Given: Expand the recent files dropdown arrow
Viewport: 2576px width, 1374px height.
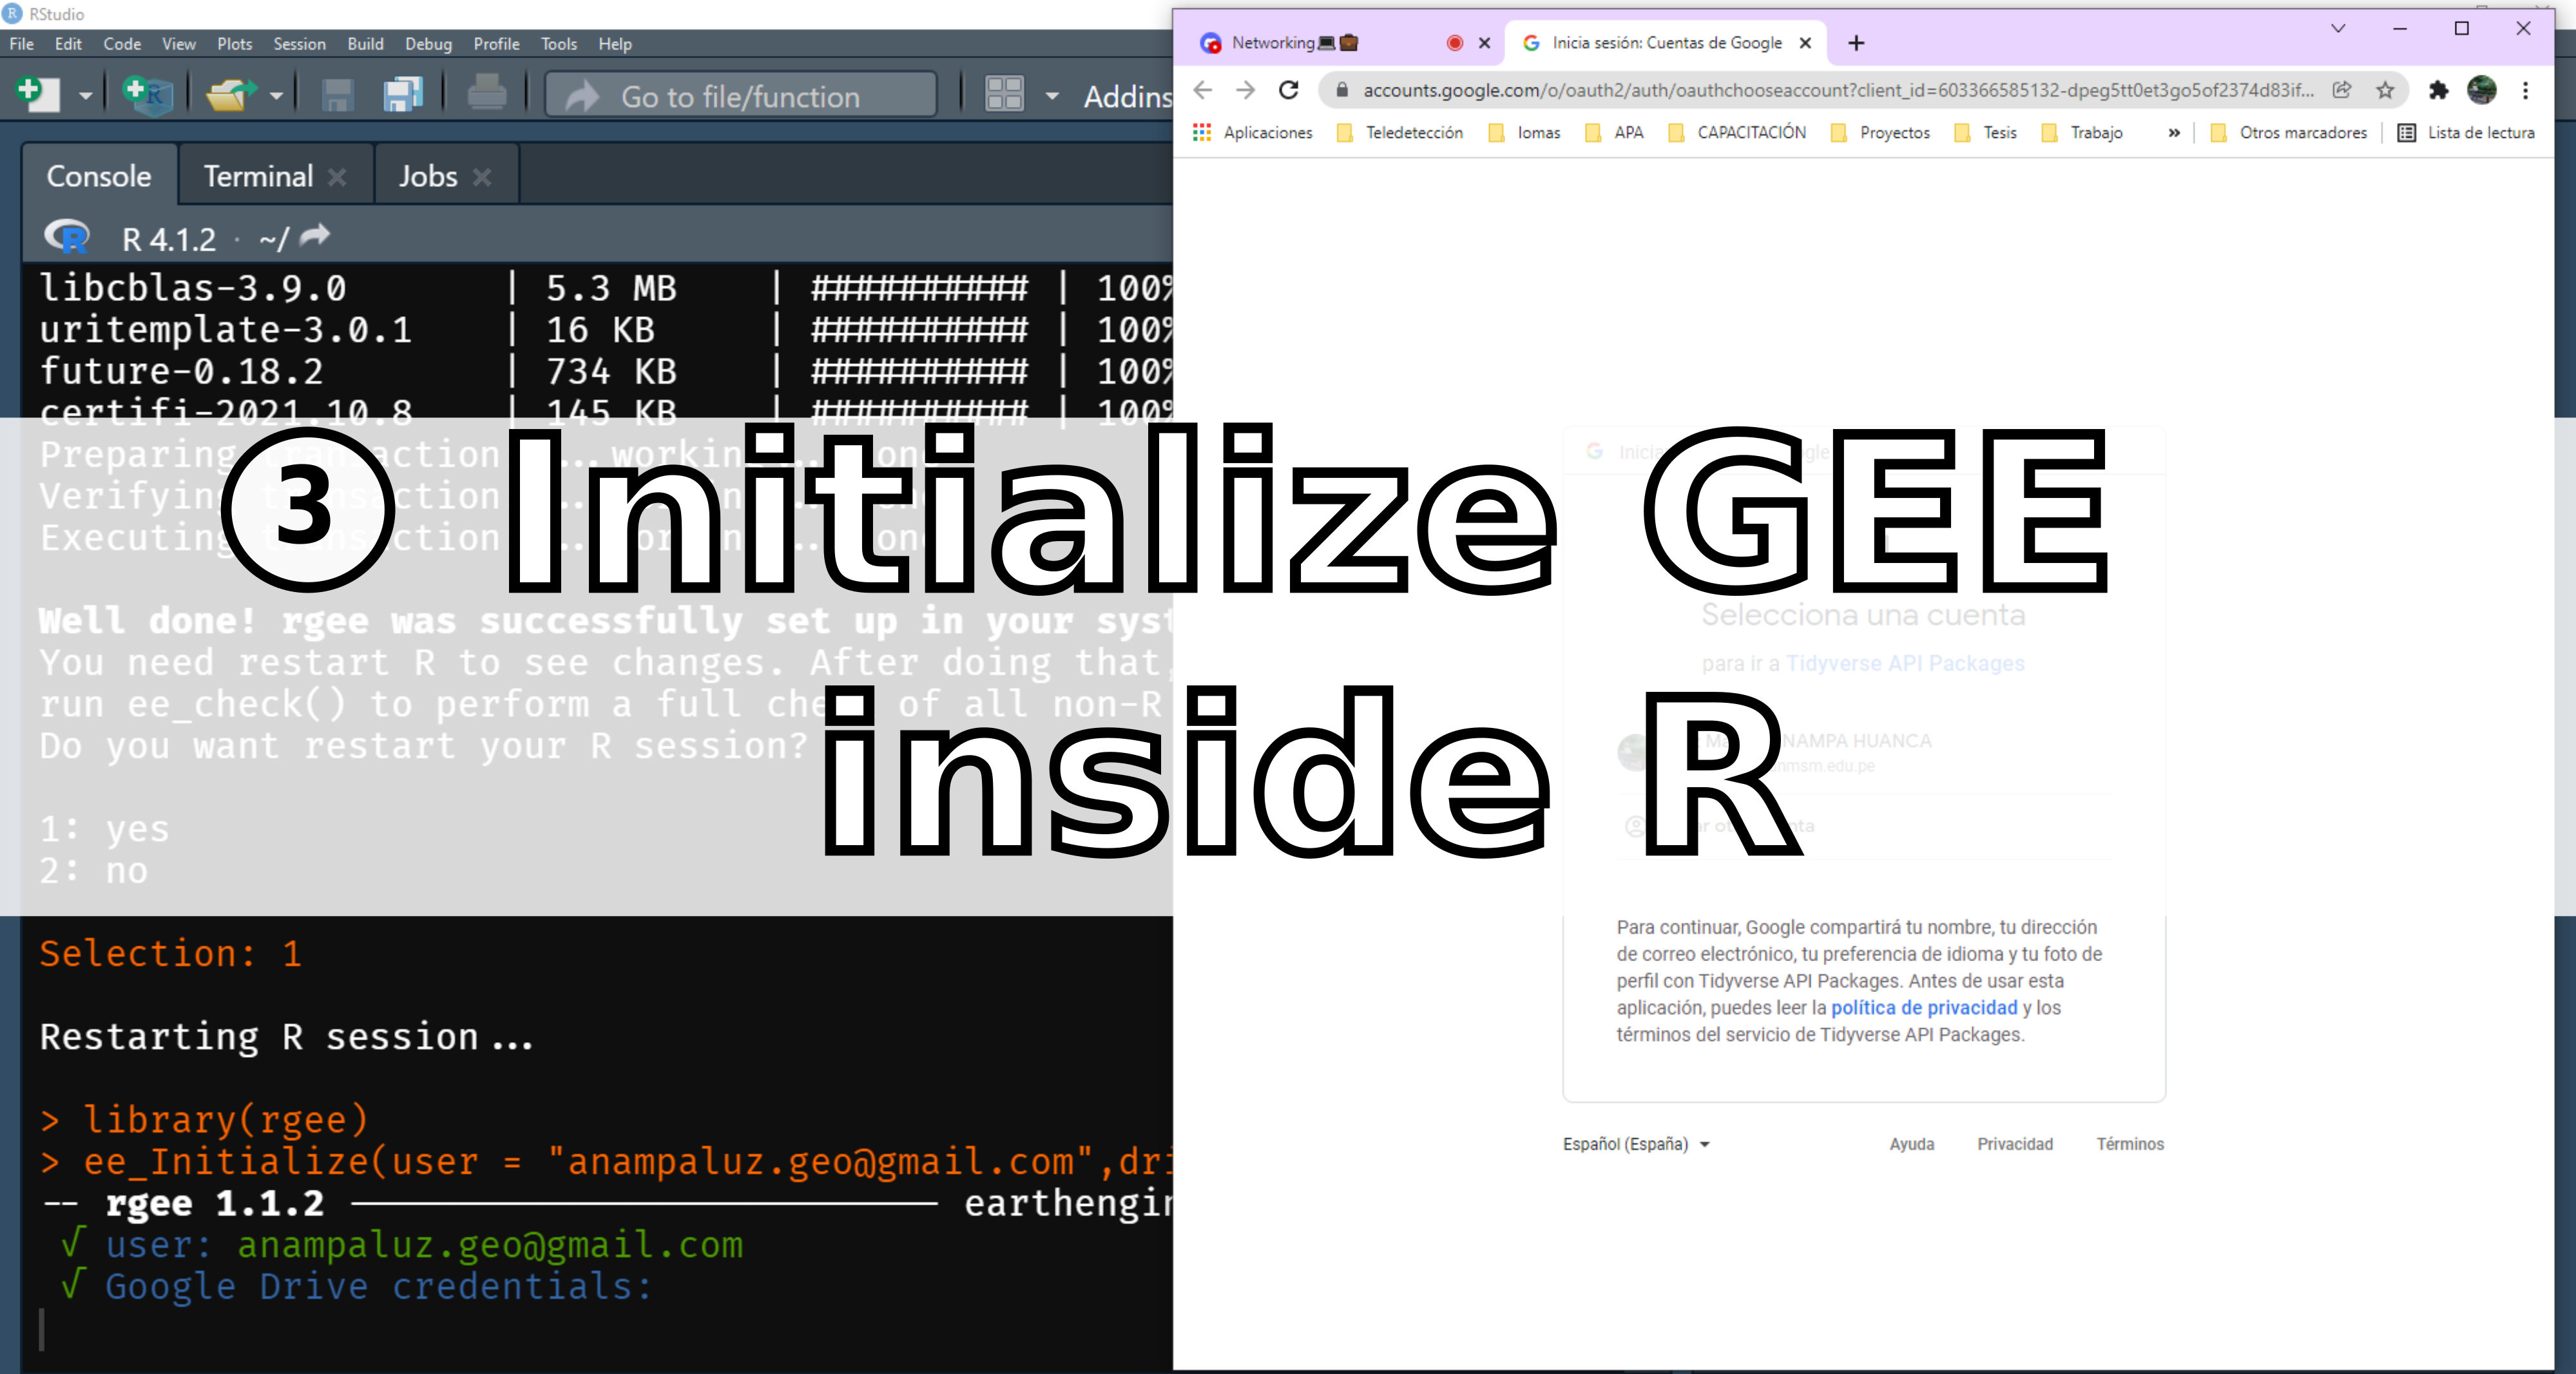Looking at the screenshot, I should (277, 96).
